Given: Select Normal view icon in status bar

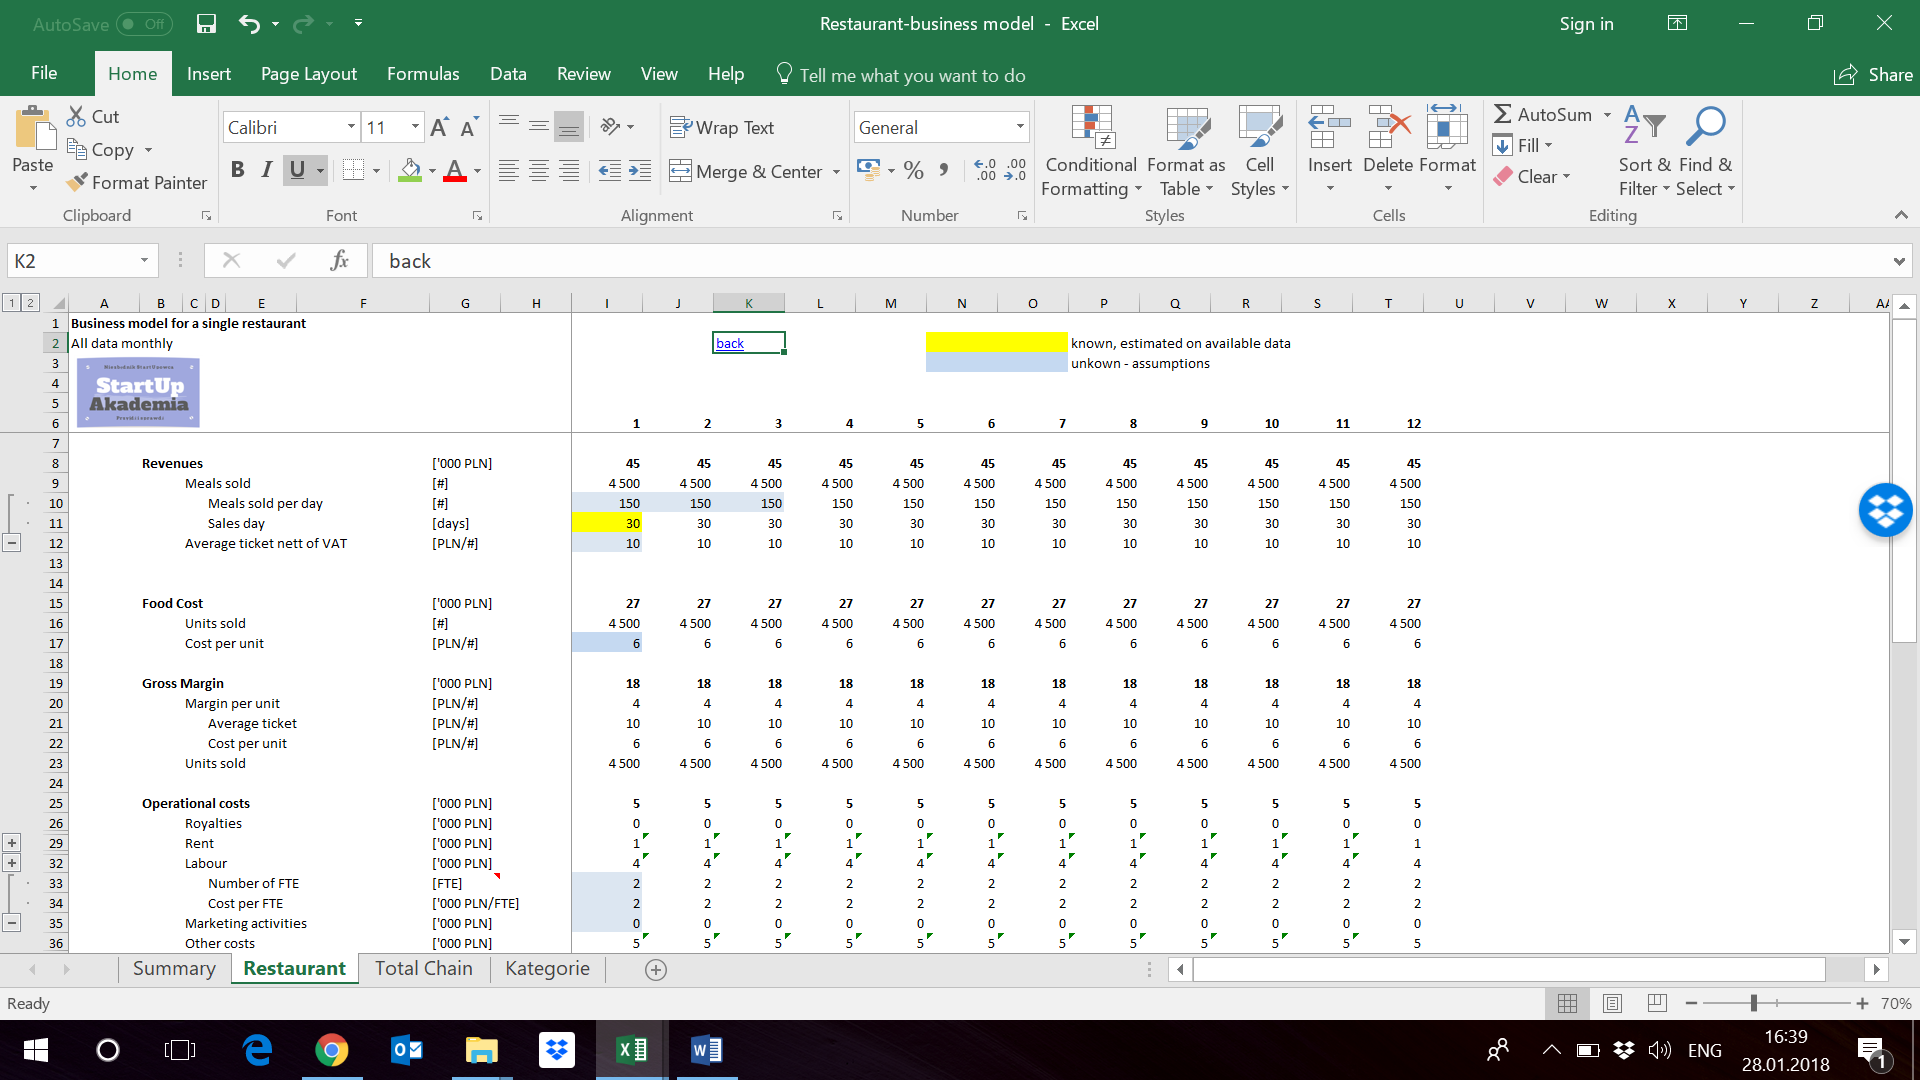Looking at the screenshot, I should pyautogui.click(x=1567, y=1003).
